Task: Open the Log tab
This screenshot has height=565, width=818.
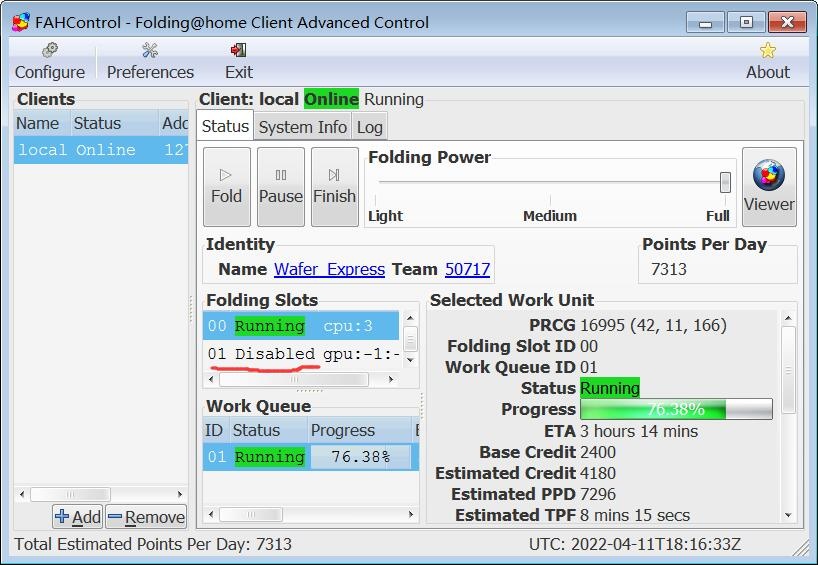Action: (x=369, y=127)
